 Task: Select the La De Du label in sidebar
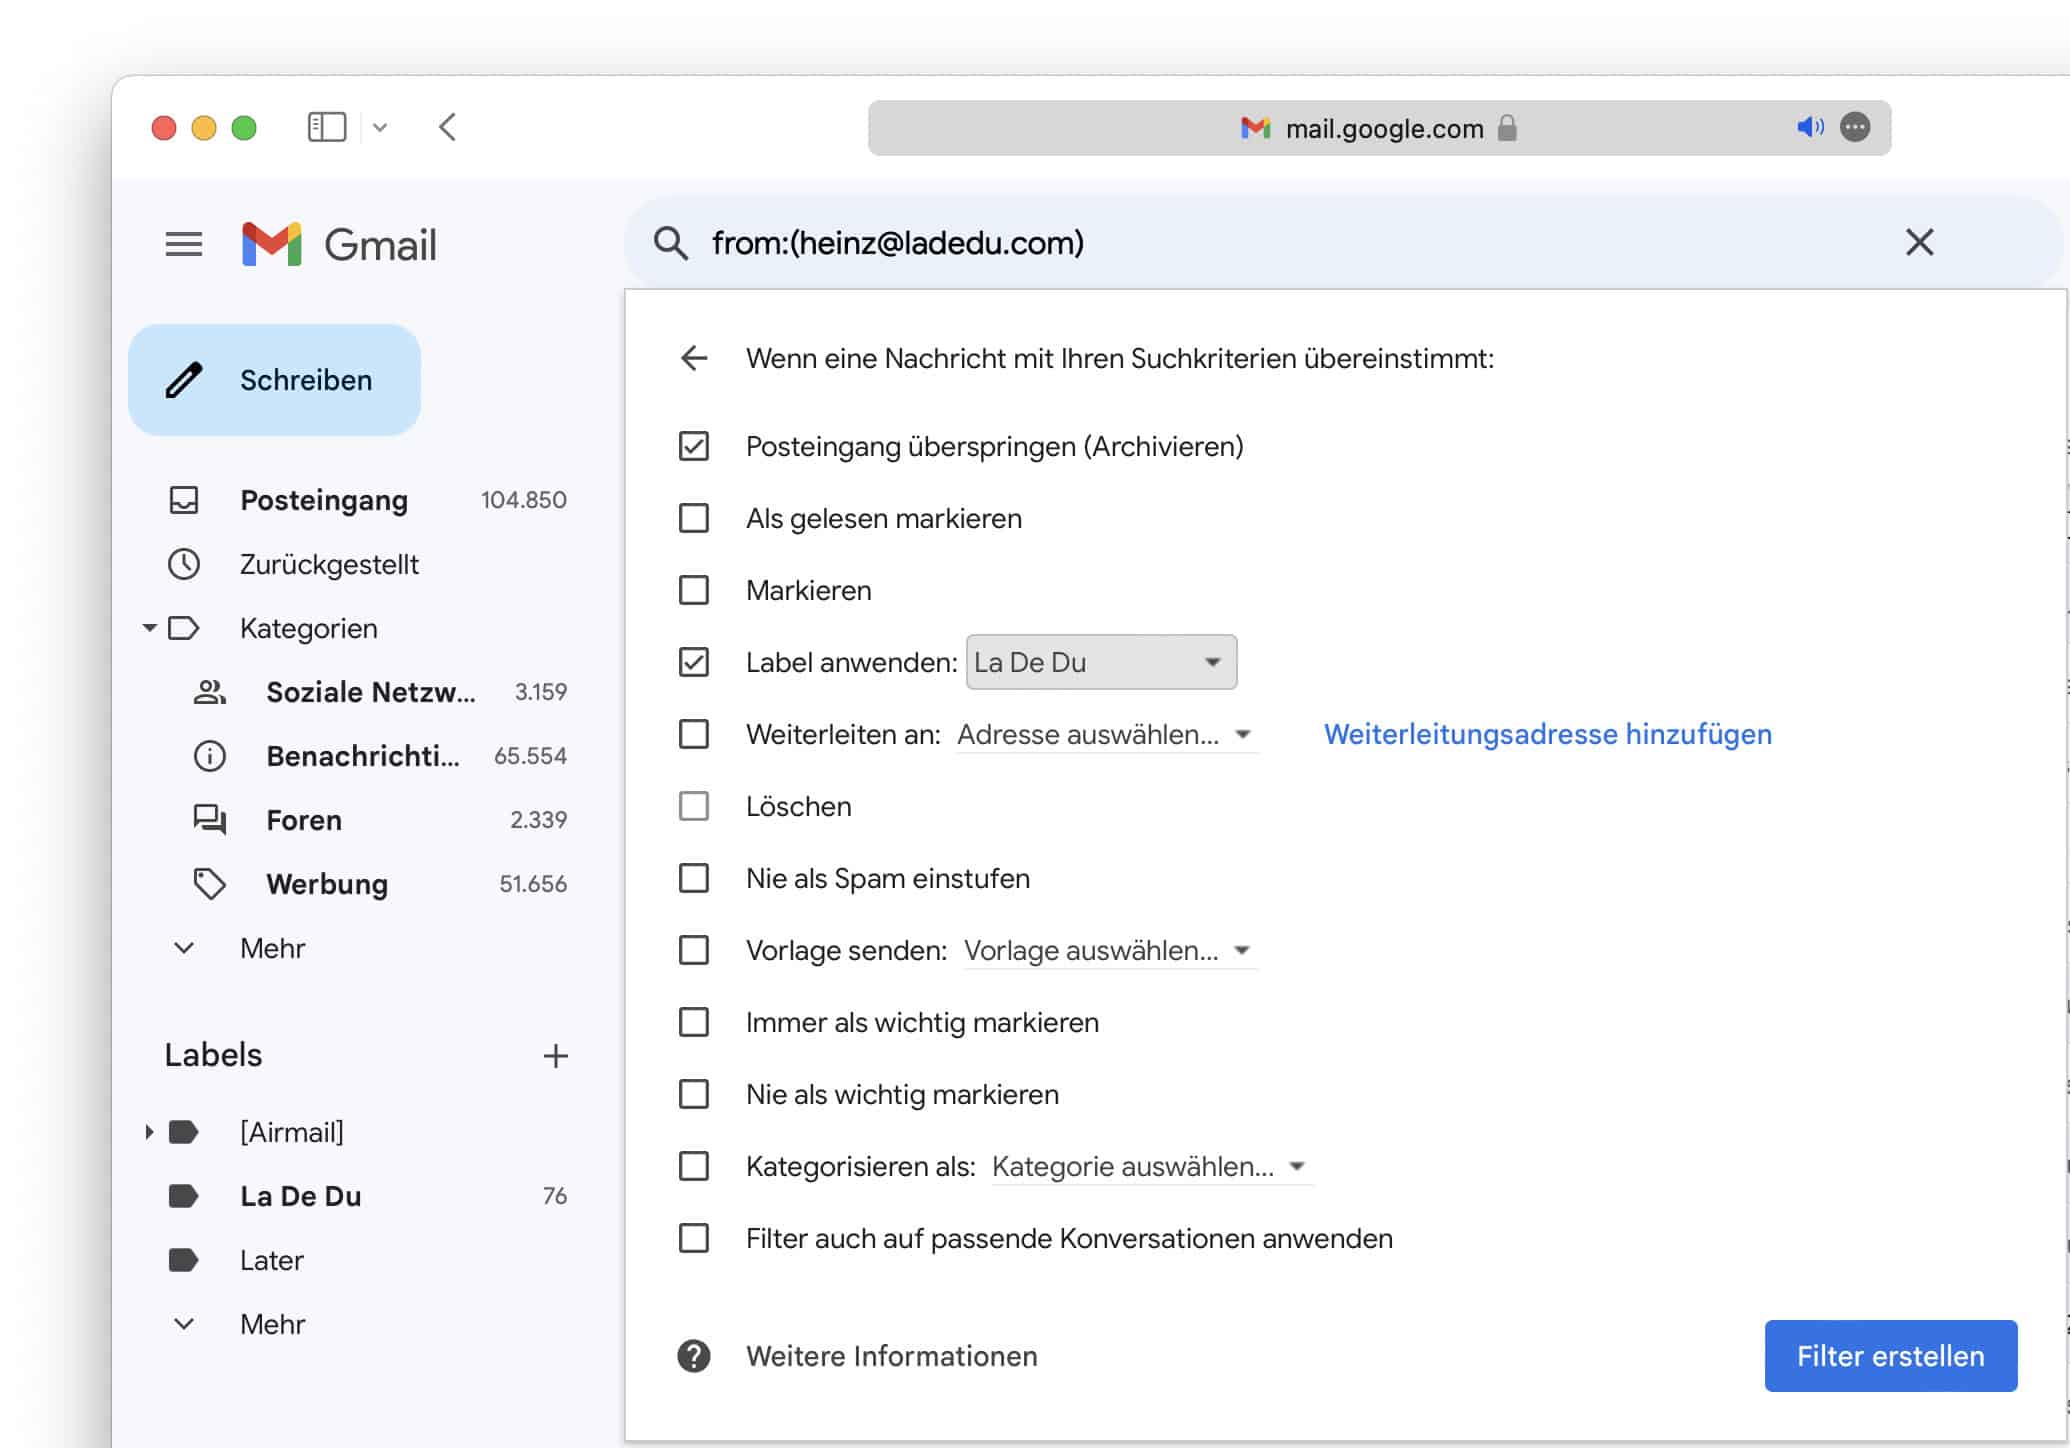coord(300,1196)
